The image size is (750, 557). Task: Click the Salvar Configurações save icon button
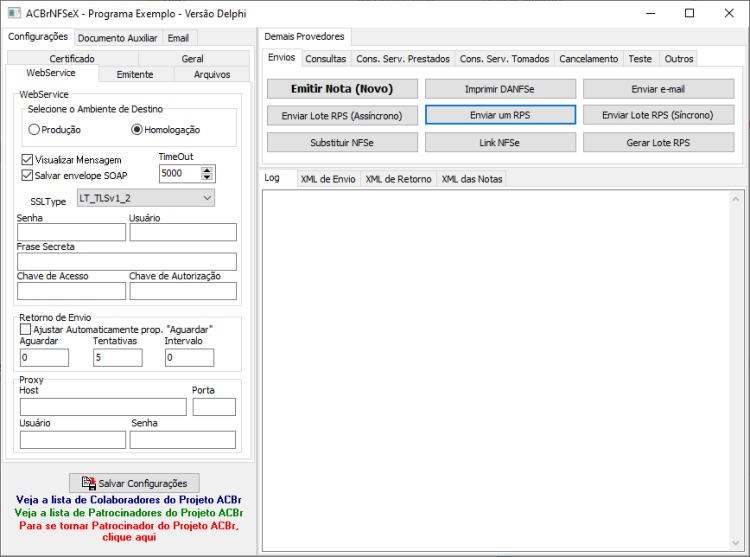pos(134,483)
